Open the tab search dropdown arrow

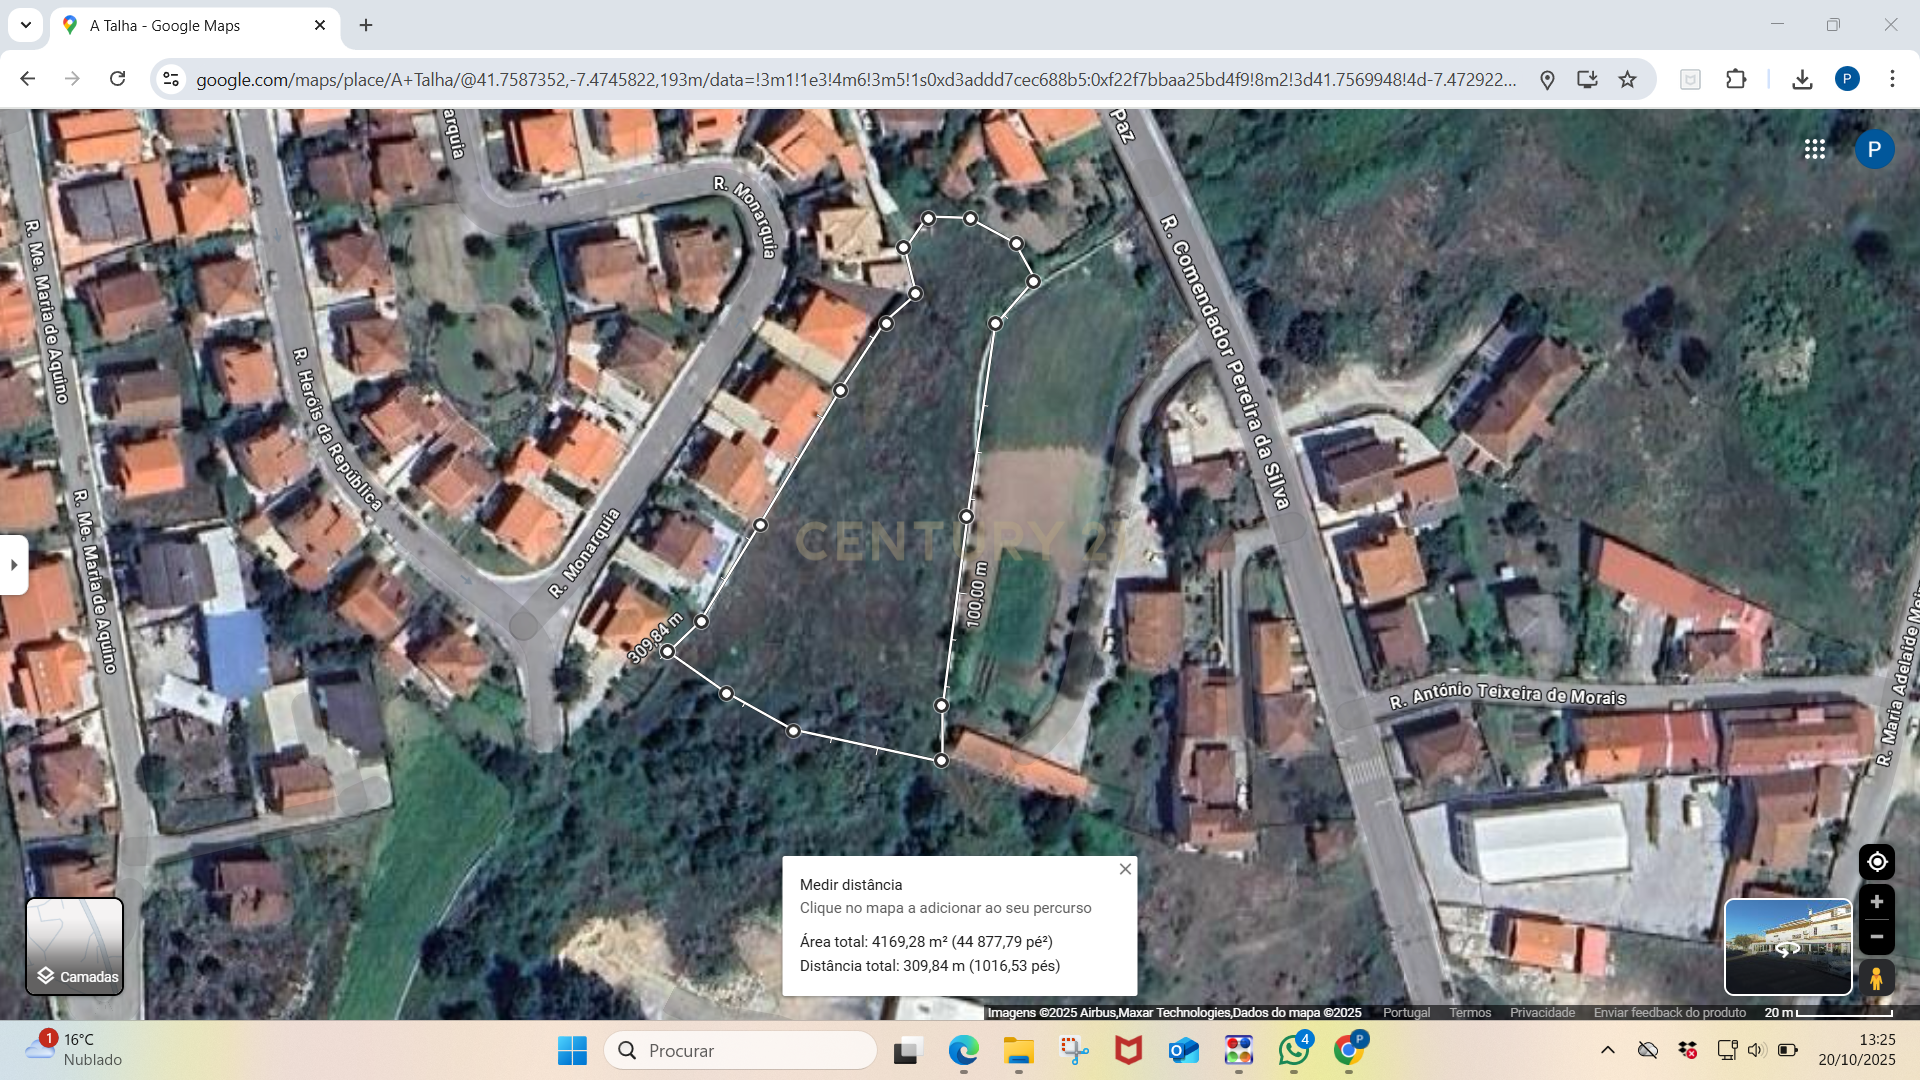point(25,25)
